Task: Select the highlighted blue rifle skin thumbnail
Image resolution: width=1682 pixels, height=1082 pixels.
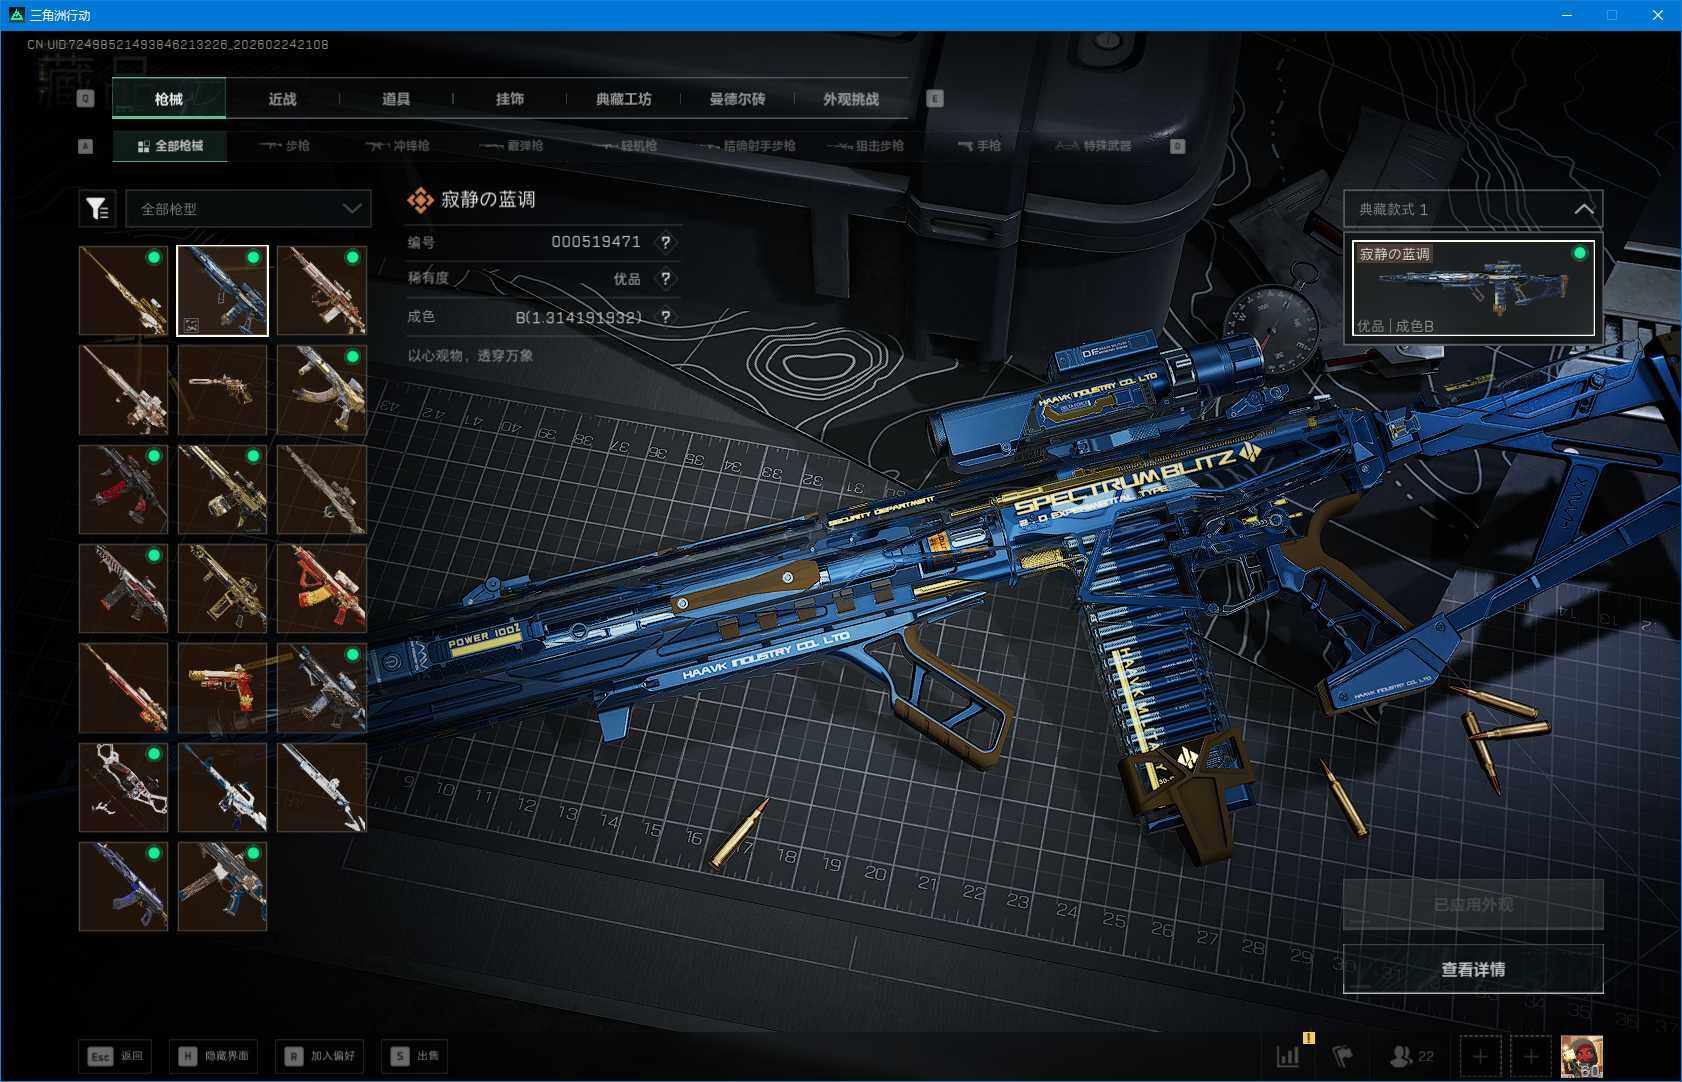Action: click(222, 290)
